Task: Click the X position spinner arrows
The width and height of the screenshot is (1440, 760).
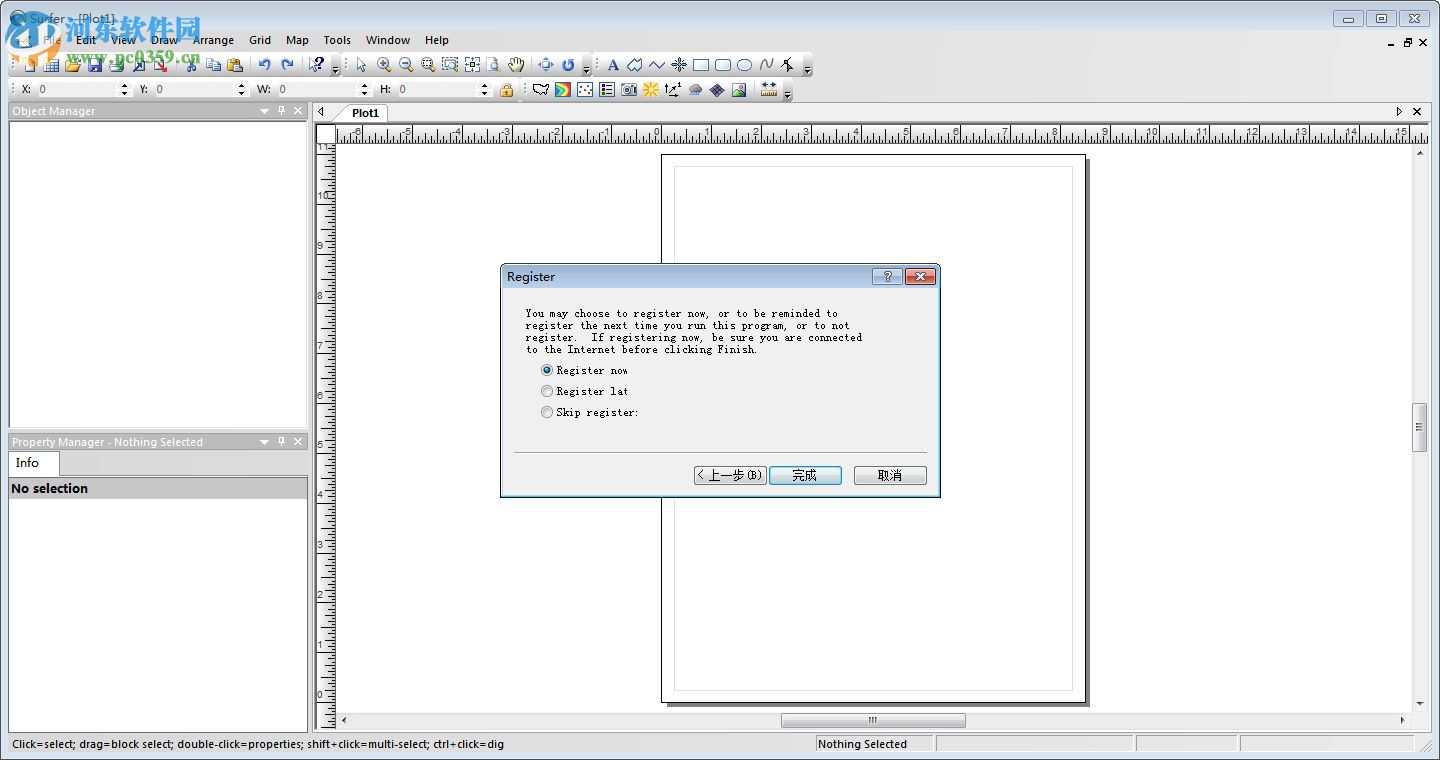Action: click(124, 90)
